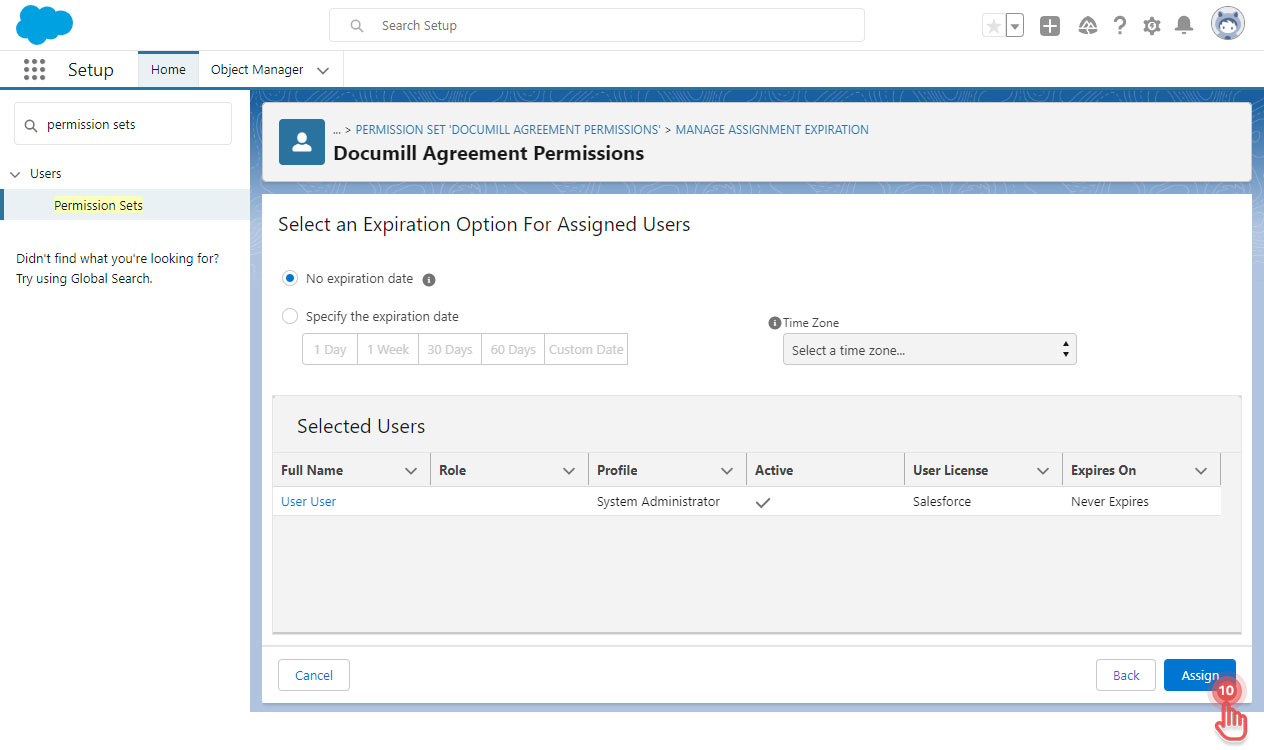Click the info icon beside No expiration date

pyautogui.click(x=430, y=279)
